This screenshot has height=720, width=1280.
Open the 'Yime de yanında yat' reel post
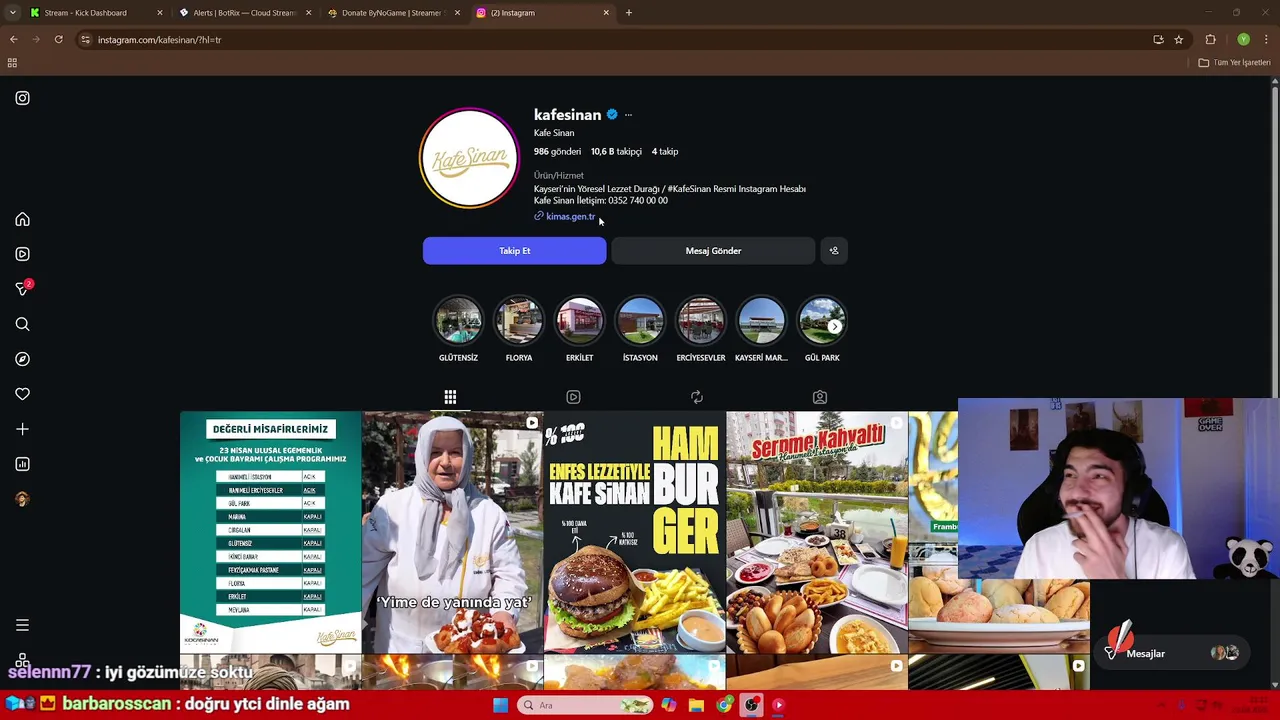[x=452, y=532]
